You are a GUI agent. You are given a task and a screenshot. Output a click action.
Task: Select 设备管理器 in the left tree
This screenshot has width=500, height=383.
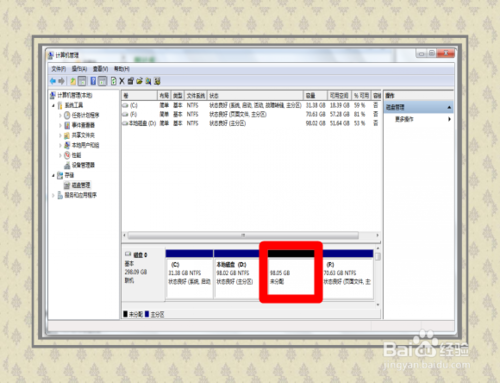click(83, 165)
